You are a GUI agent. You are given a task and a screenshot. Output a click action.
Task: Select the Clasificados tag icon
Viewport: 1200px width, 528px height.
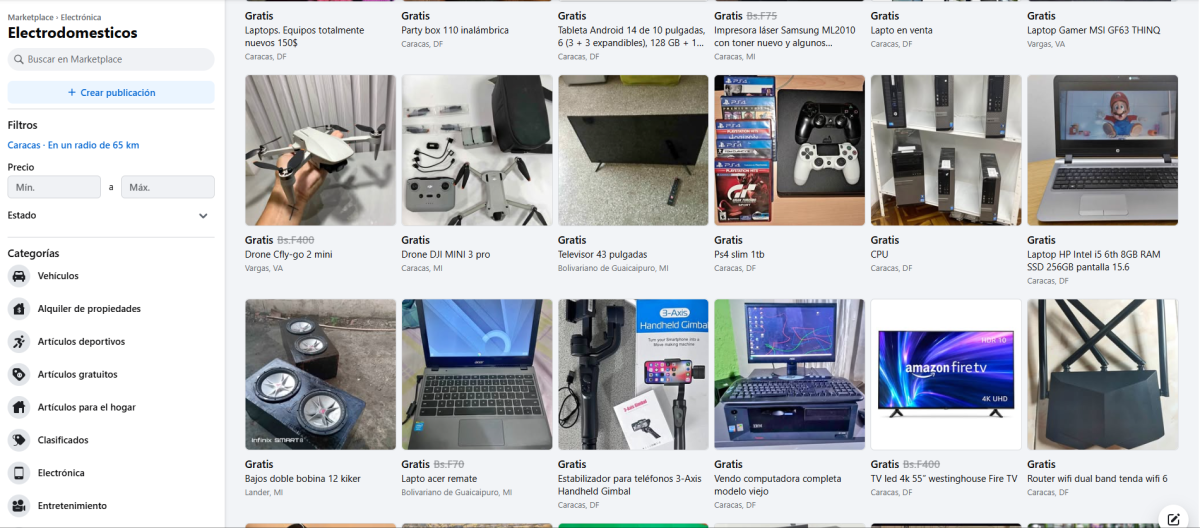pyautogui.click(x=18, y=440)
